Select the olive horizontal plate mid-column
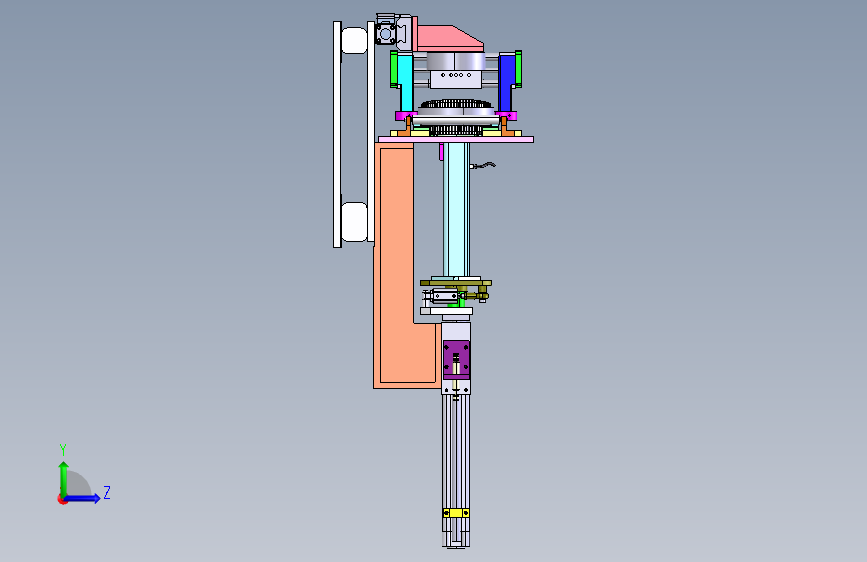This screenshot has height=562, width=867. (x=456, y=283)
